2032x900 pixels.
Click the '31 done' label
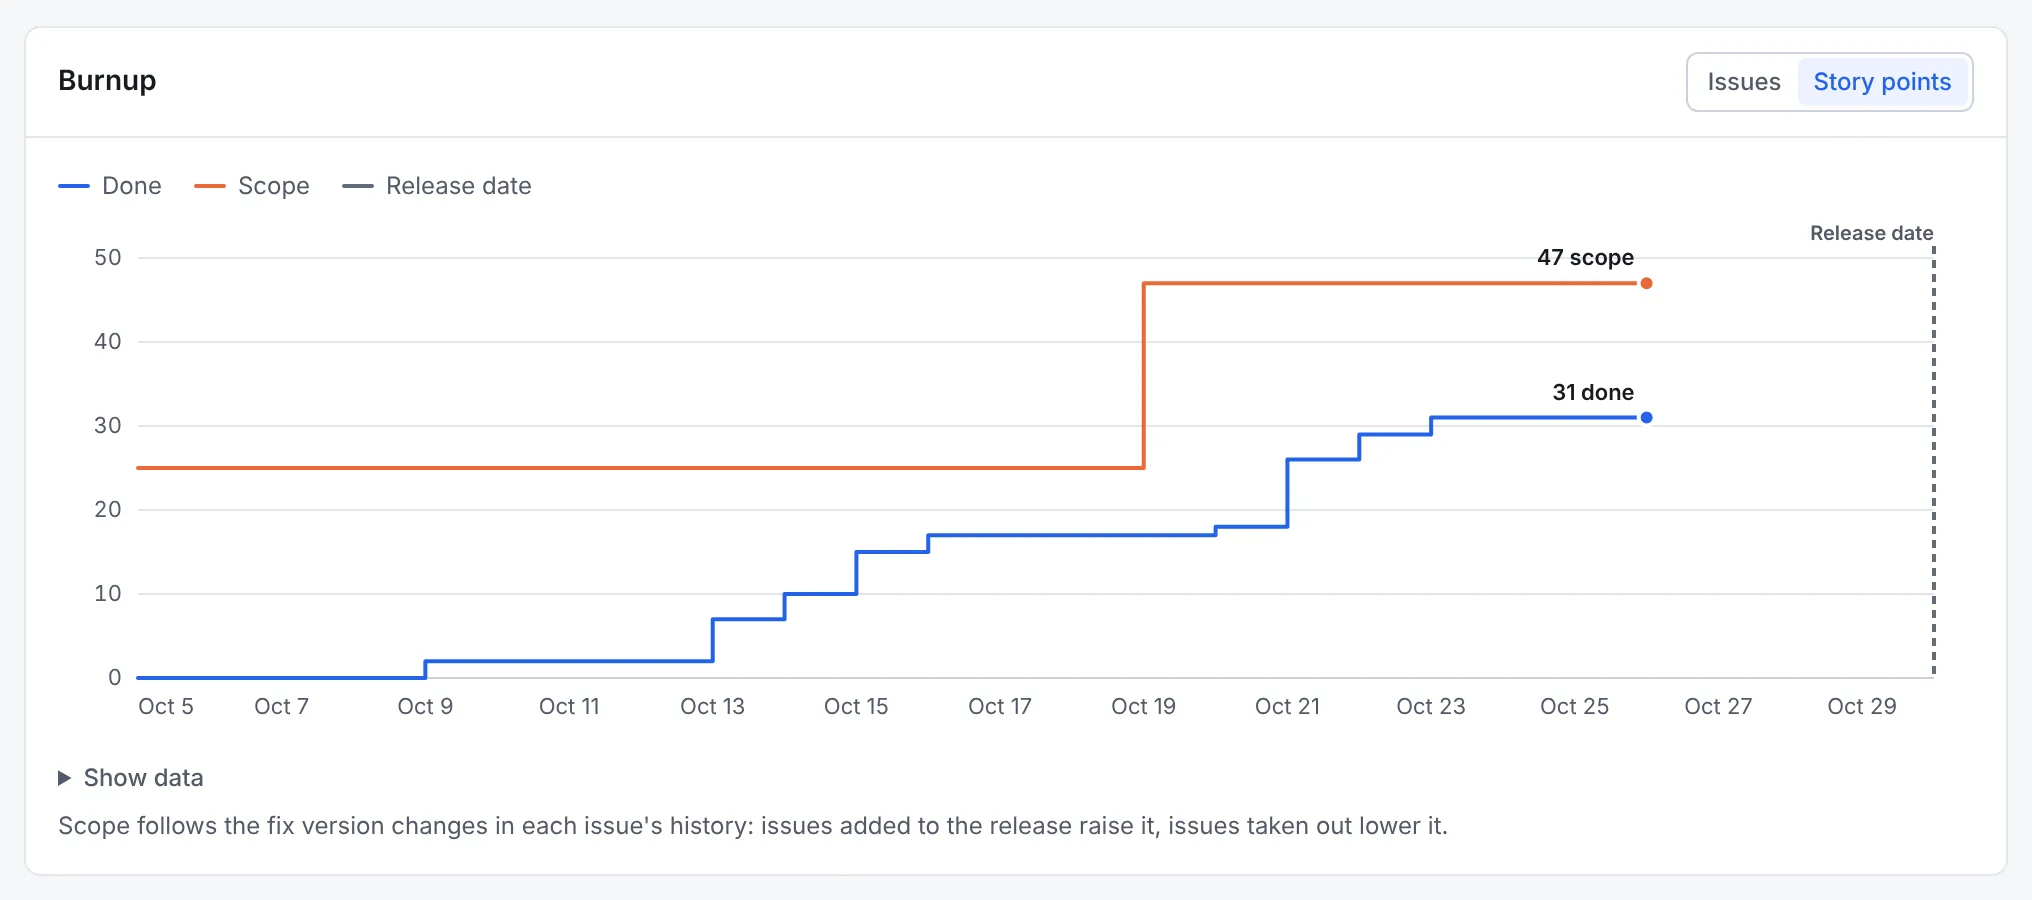[x=1593, y=392]
